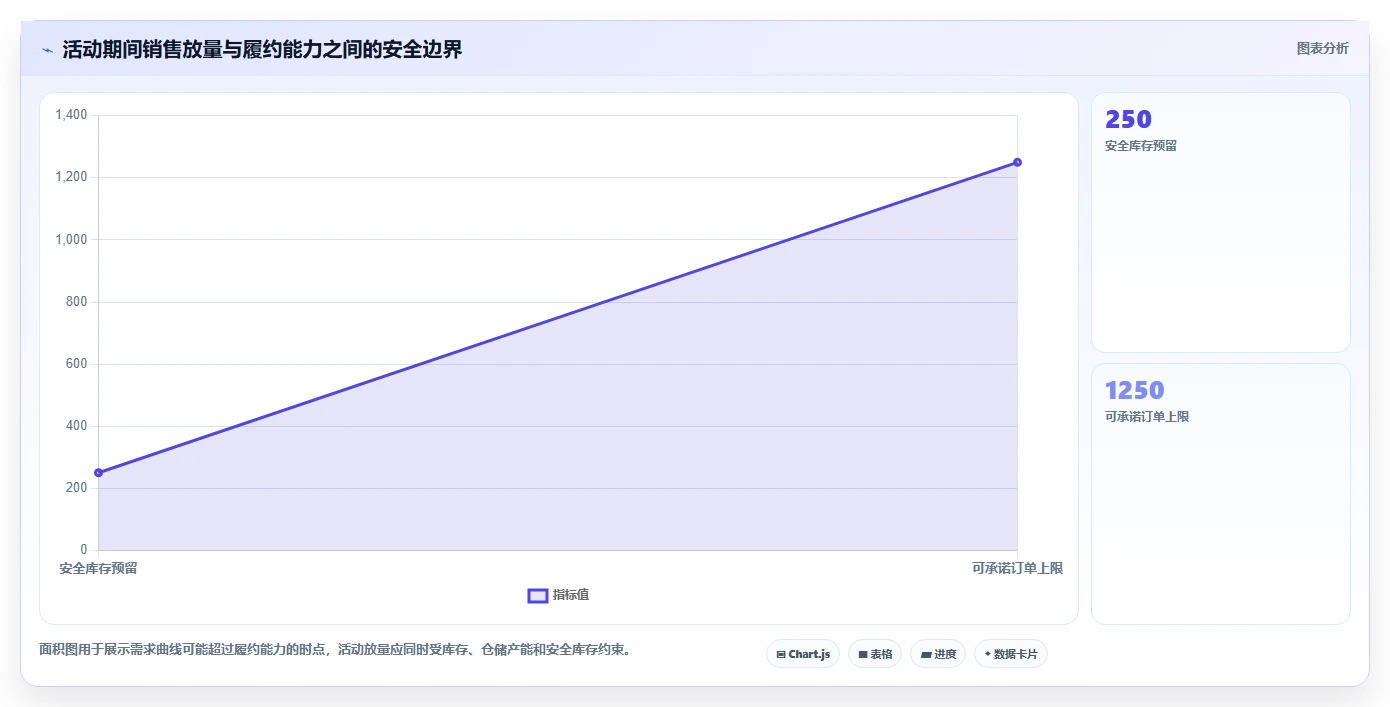Click the data point at 可承诺订单上限
This screenshot has height=707, width=1390.
point(1017,162)
